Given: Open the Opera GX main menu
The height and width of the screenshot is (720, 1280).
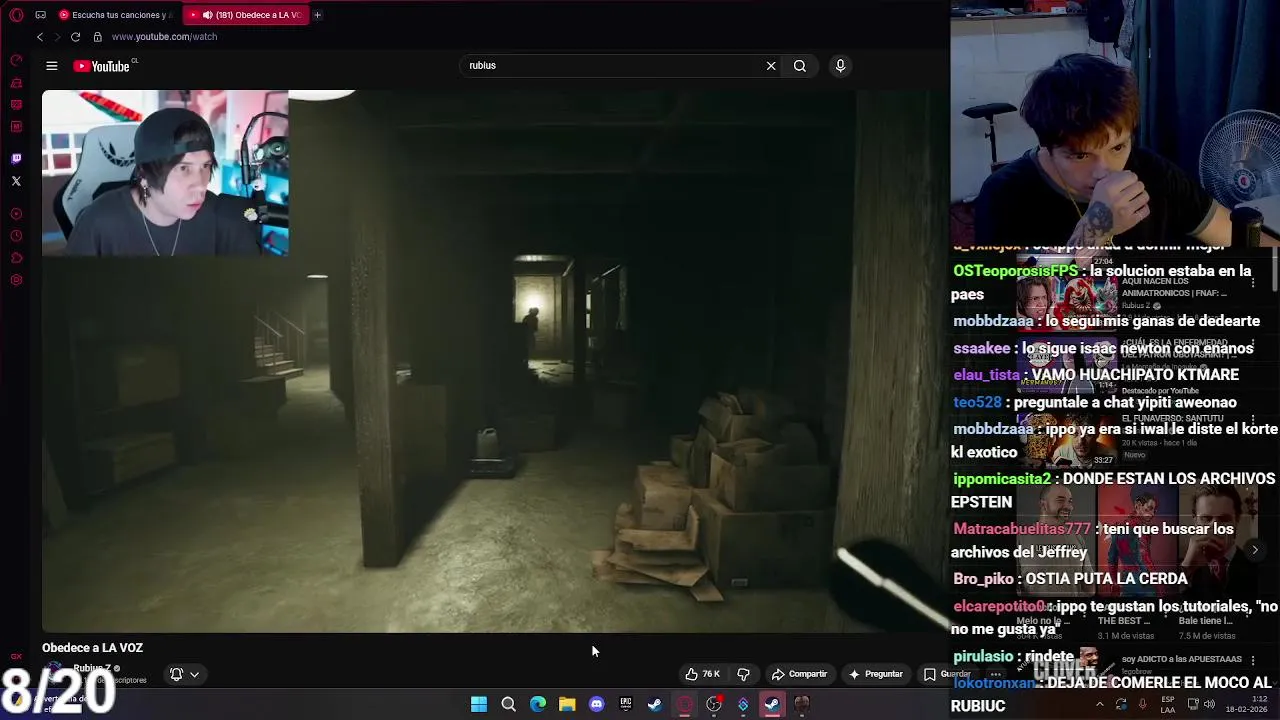Looking at the screenshot, I should 16,15.
